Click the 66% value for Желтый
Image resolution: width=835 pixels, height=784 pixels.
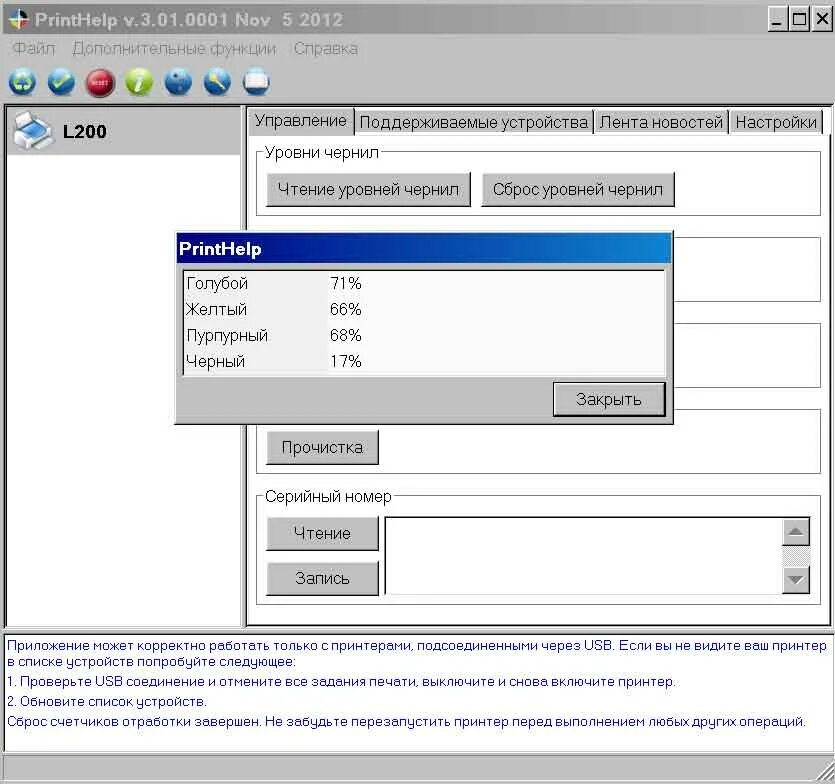pyautogui.click(x=346, y=309)
